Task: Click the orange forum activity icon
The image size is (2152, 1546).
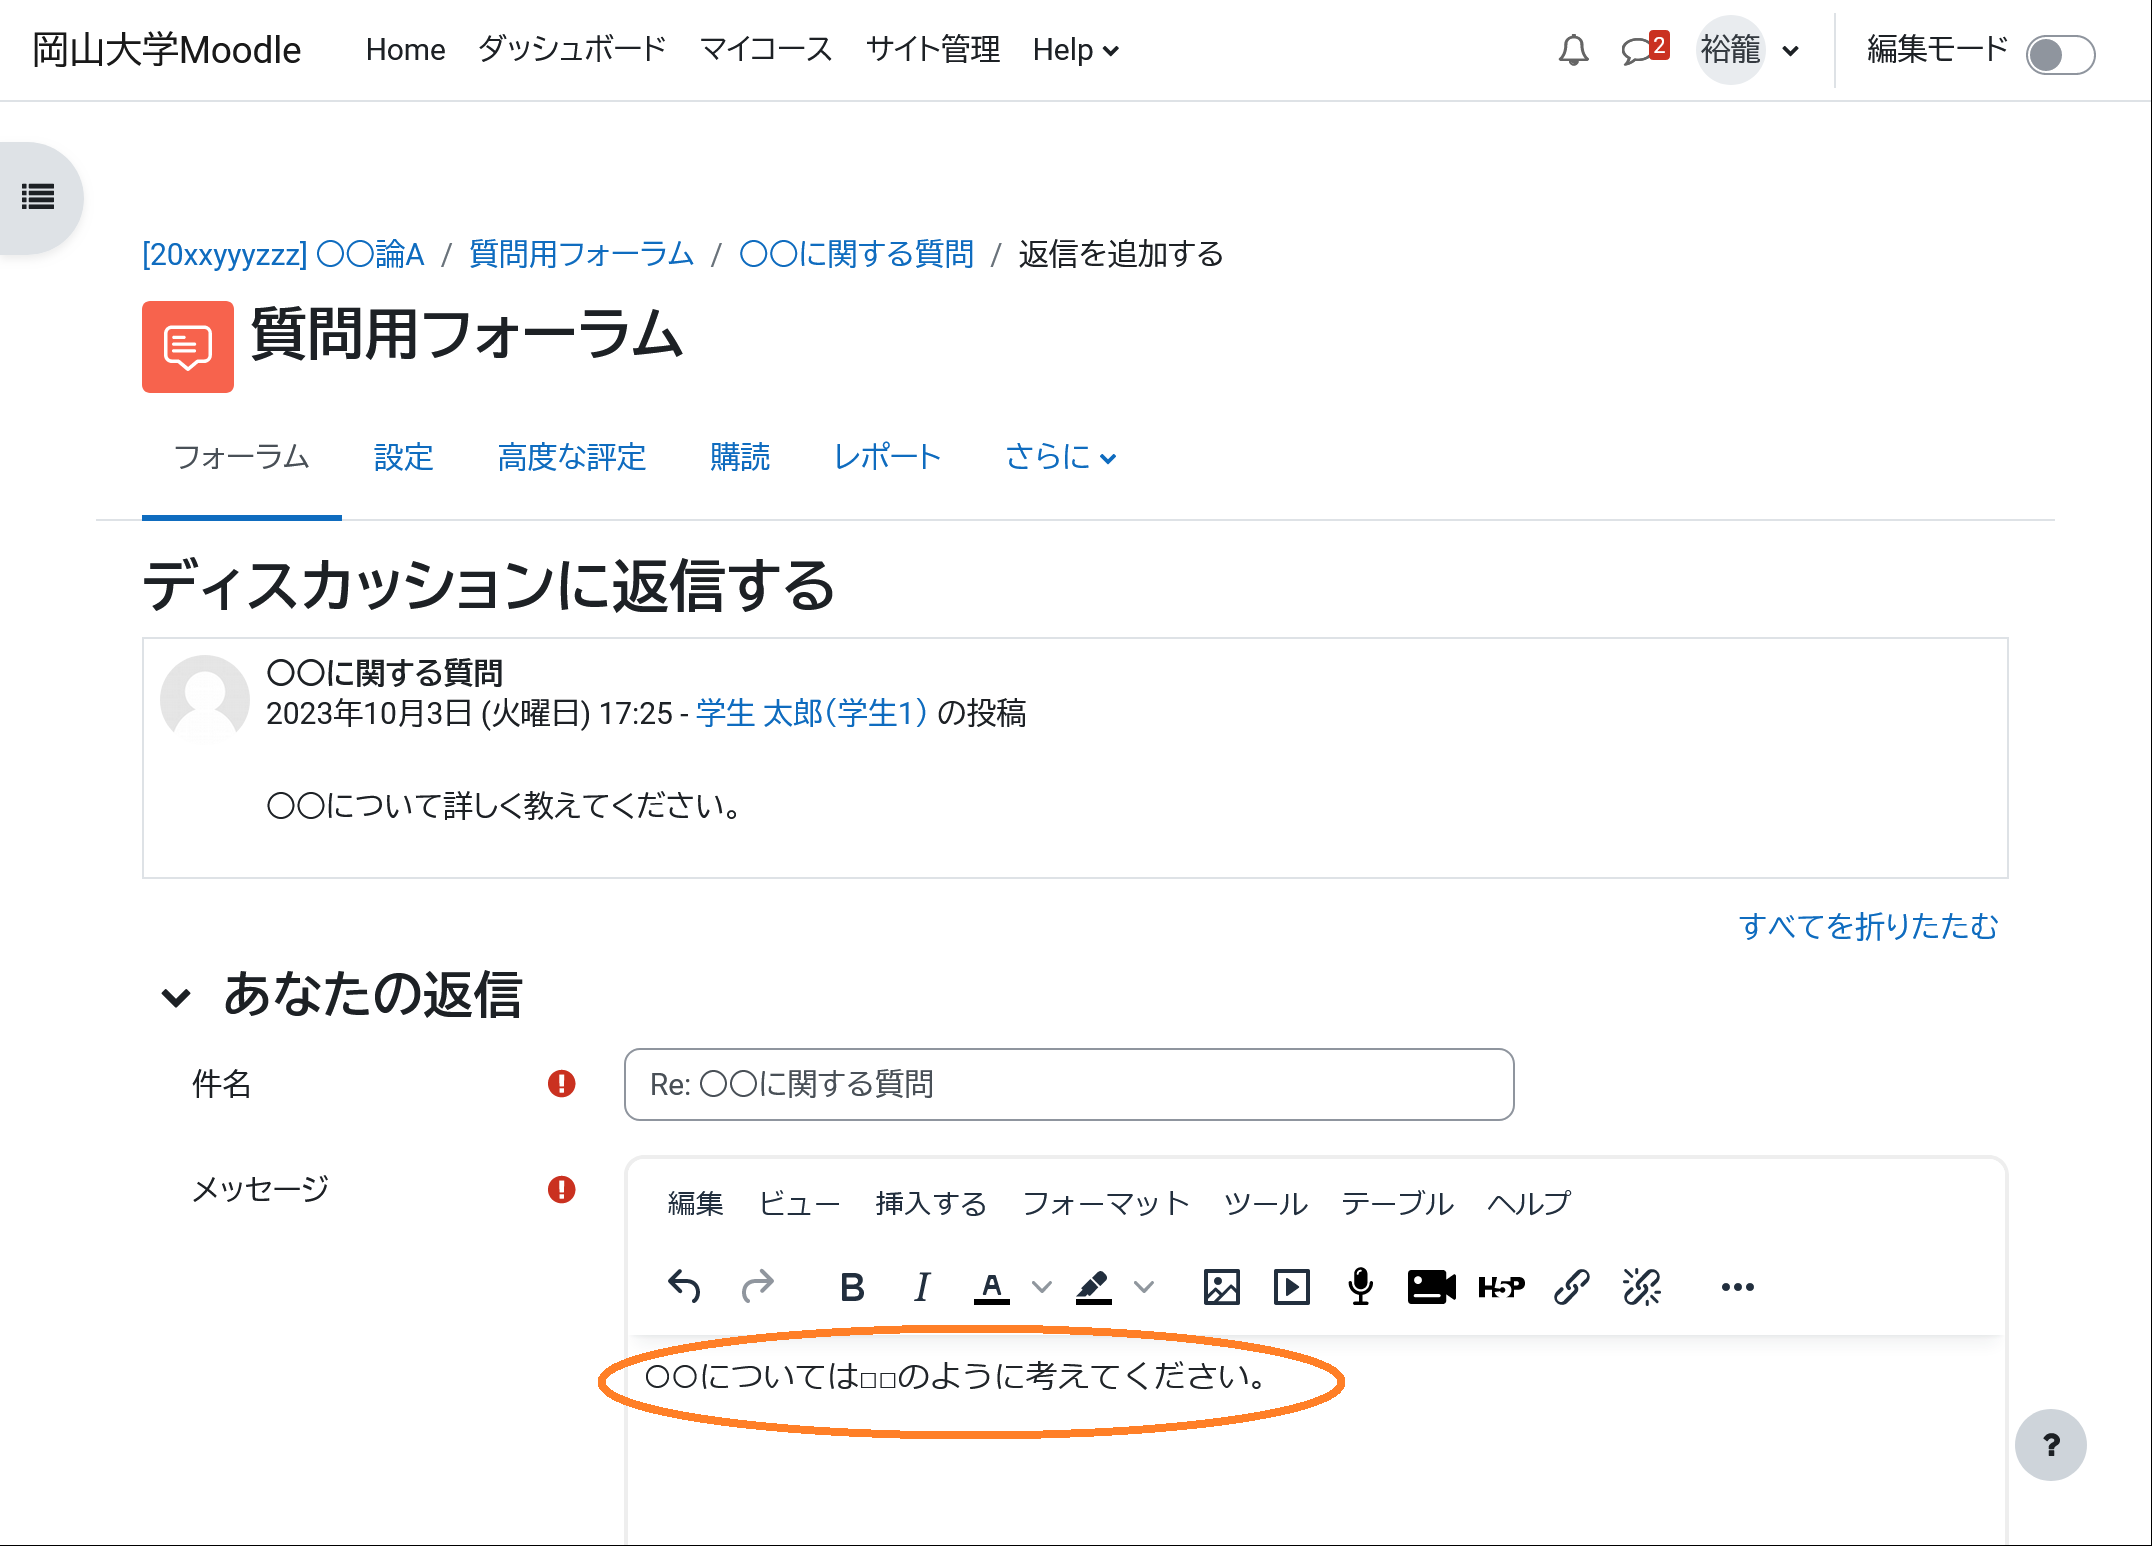Action: [x=188, y=347]
